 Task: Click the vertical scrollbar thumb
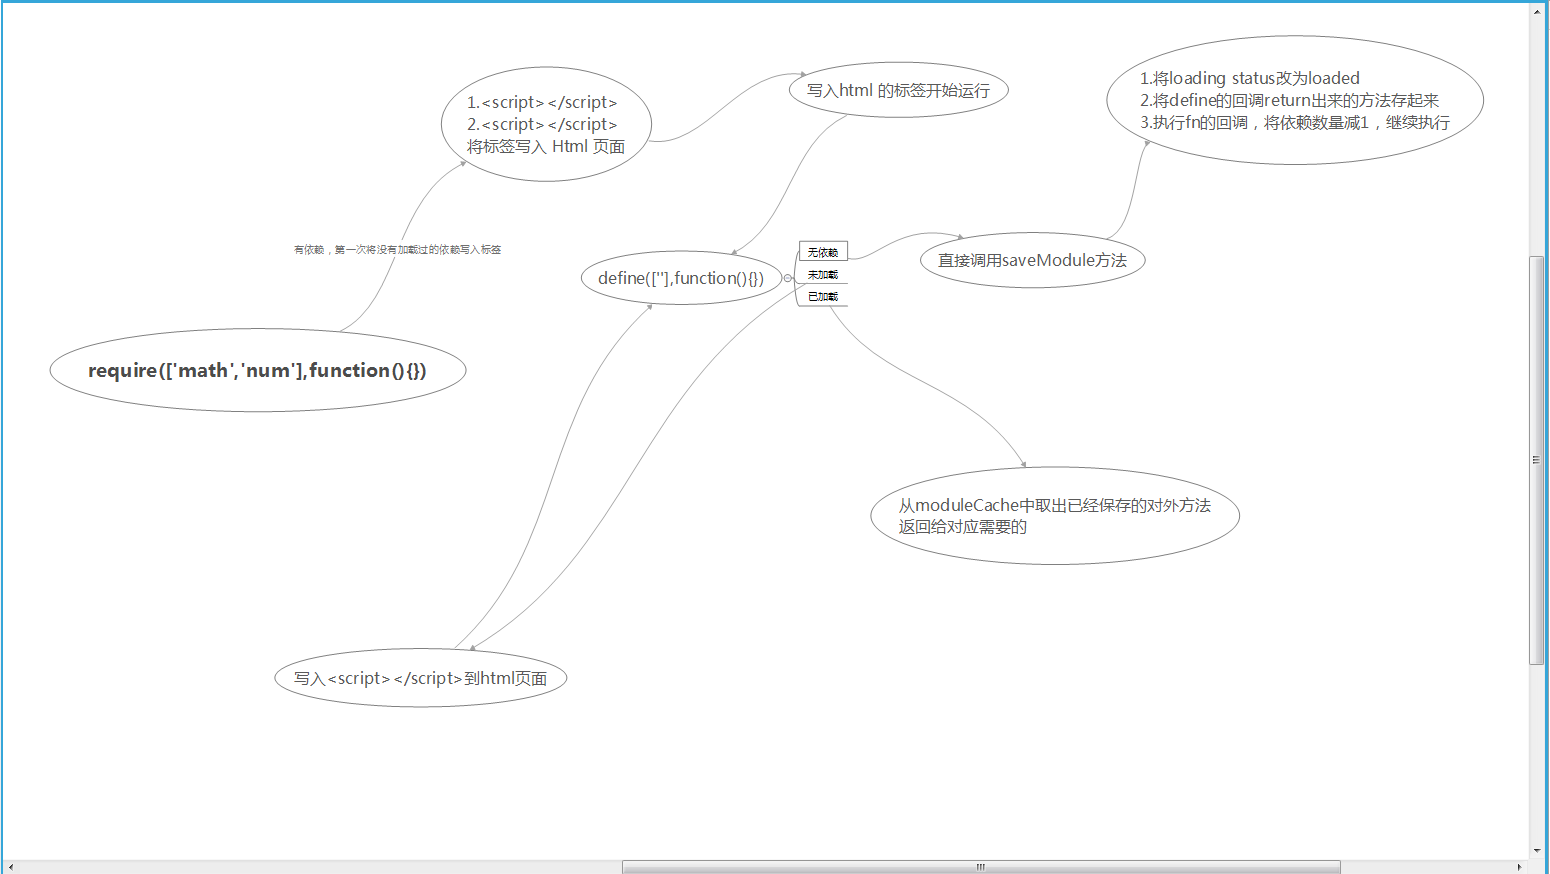[x=1537, y=460]
